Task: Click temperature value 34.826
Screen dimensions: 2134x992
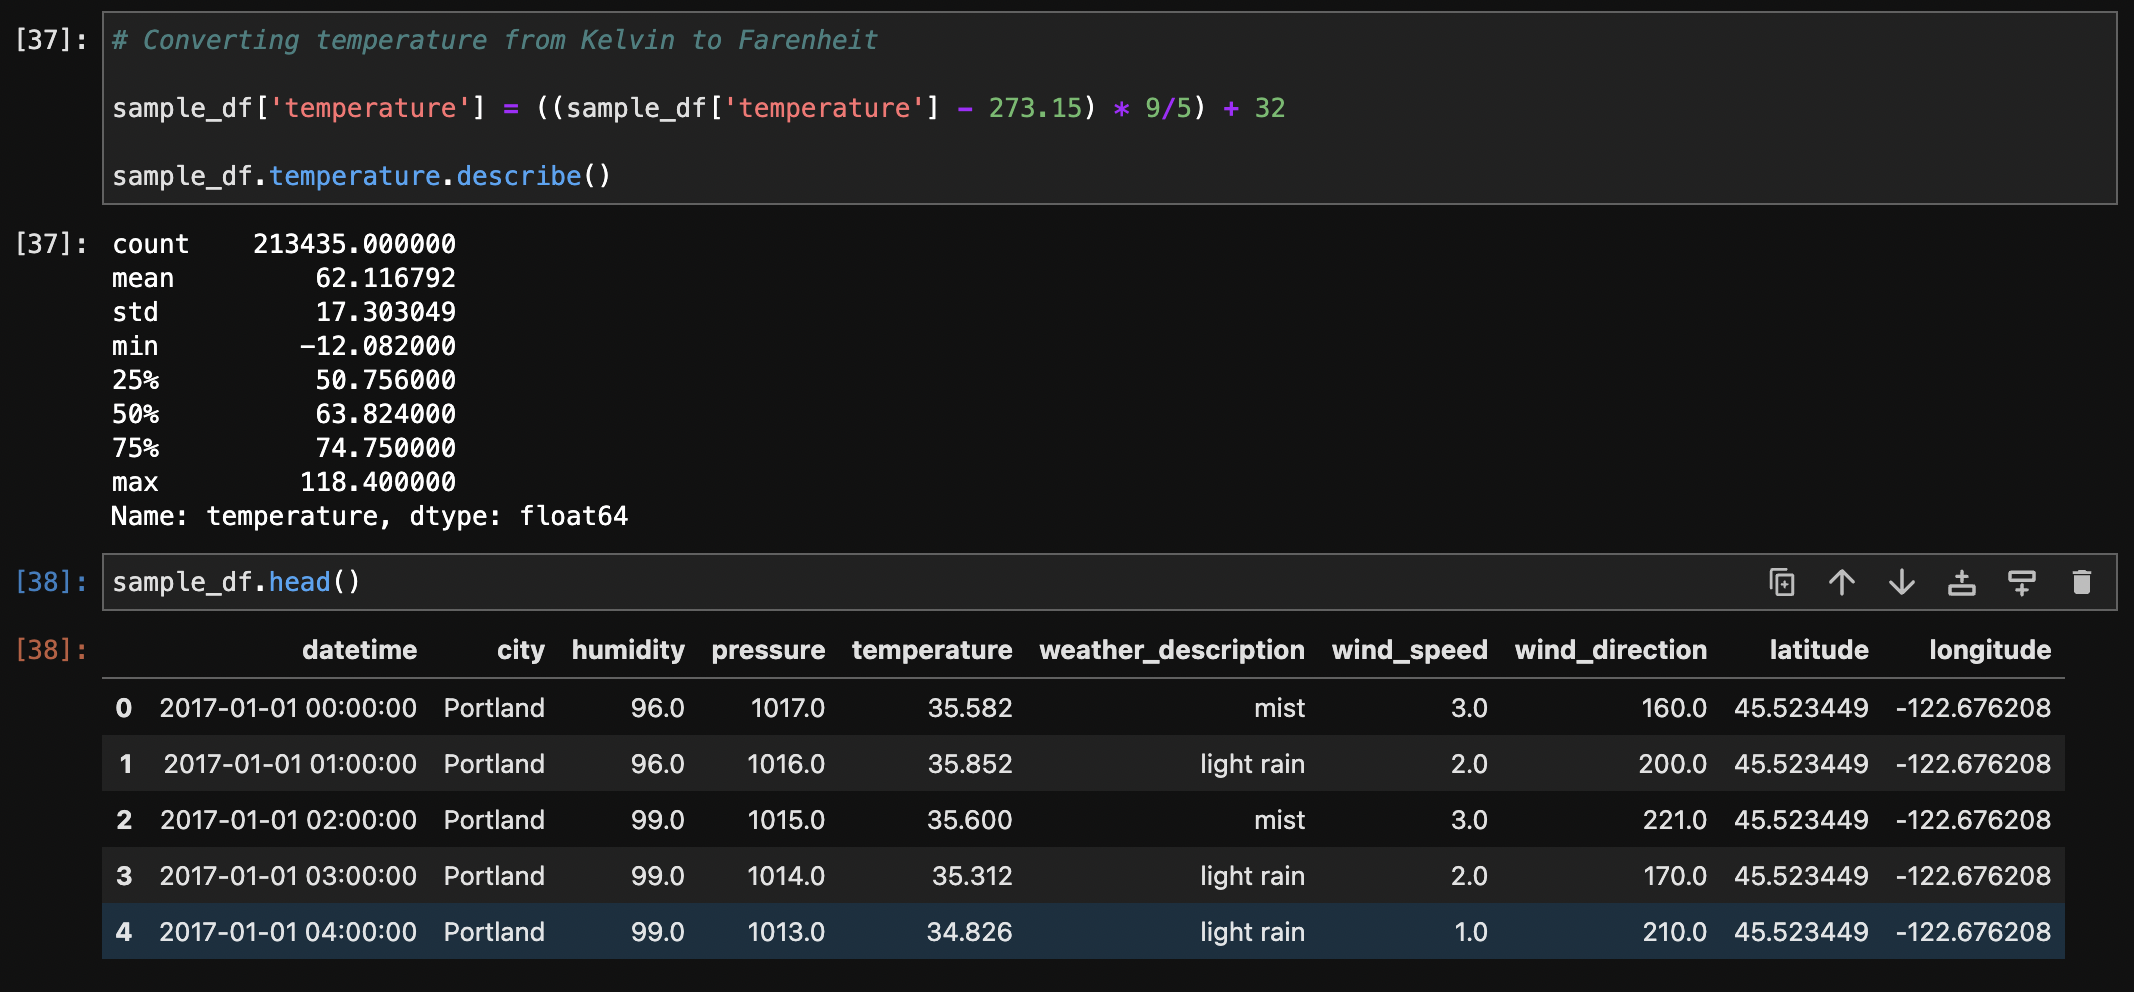Action: (970, 932)
